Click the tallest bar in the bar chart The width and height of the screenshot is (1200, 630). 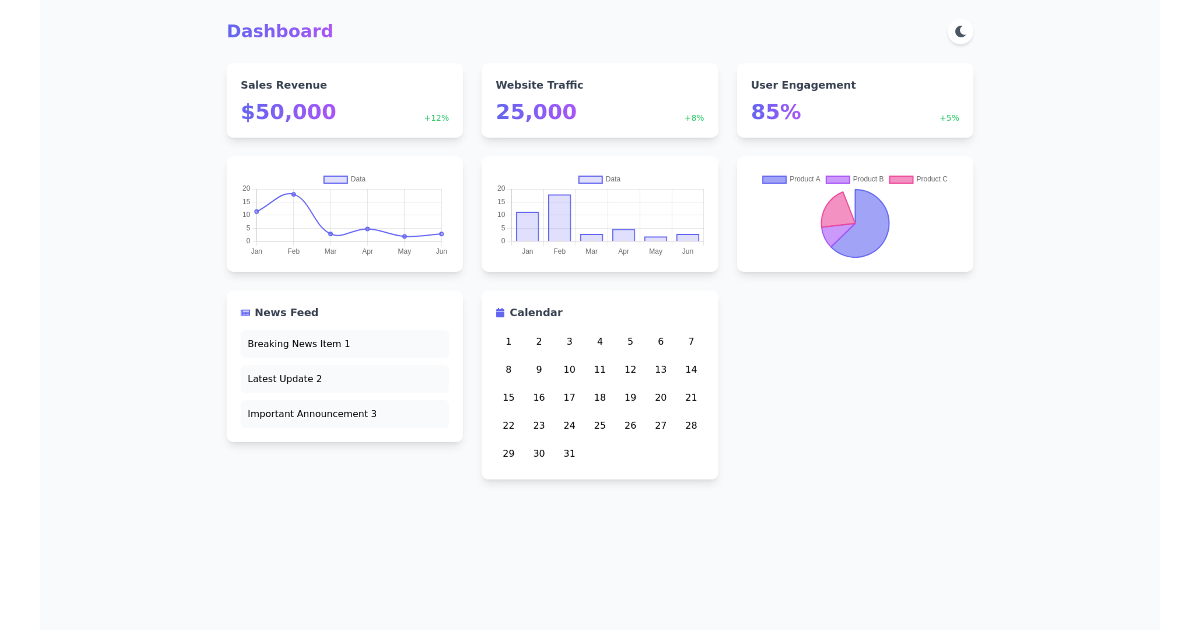coord(559,215)
